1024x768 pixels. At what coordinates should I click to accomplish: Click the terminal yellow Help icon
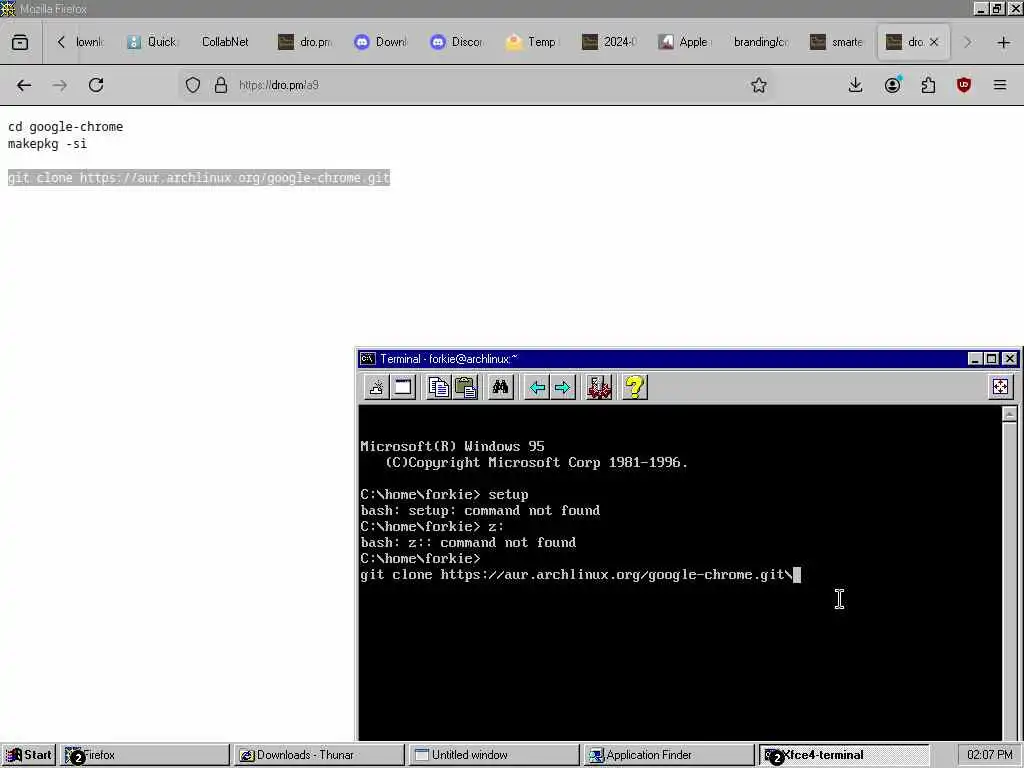click(635, 387)
